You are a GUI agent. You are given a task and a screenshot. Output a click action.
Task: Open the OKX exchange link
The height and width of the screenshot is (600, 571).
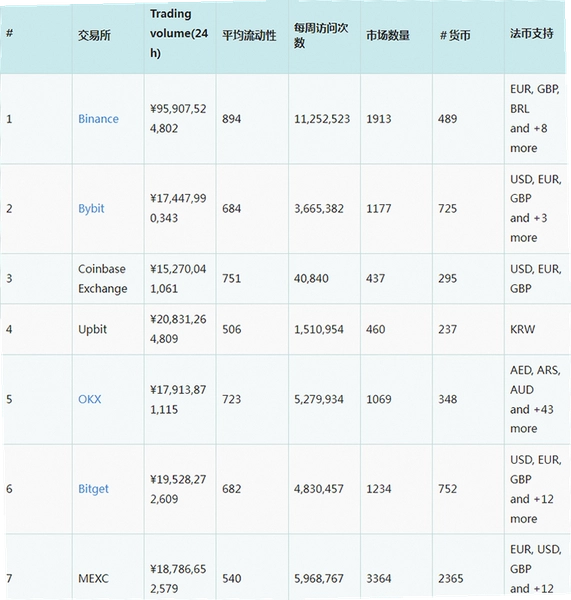[90, 399]
